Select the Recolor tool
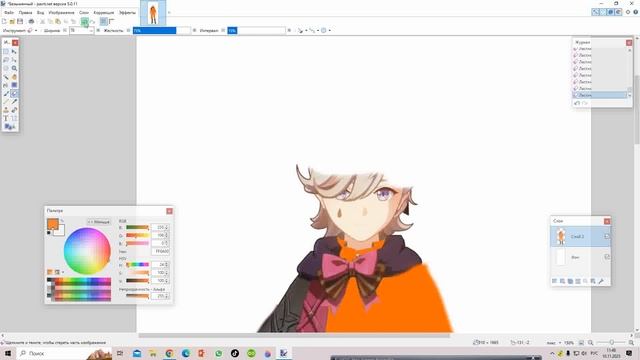This screenshot has height=360, width=640. pyautogui.click(x=14, y=110)
